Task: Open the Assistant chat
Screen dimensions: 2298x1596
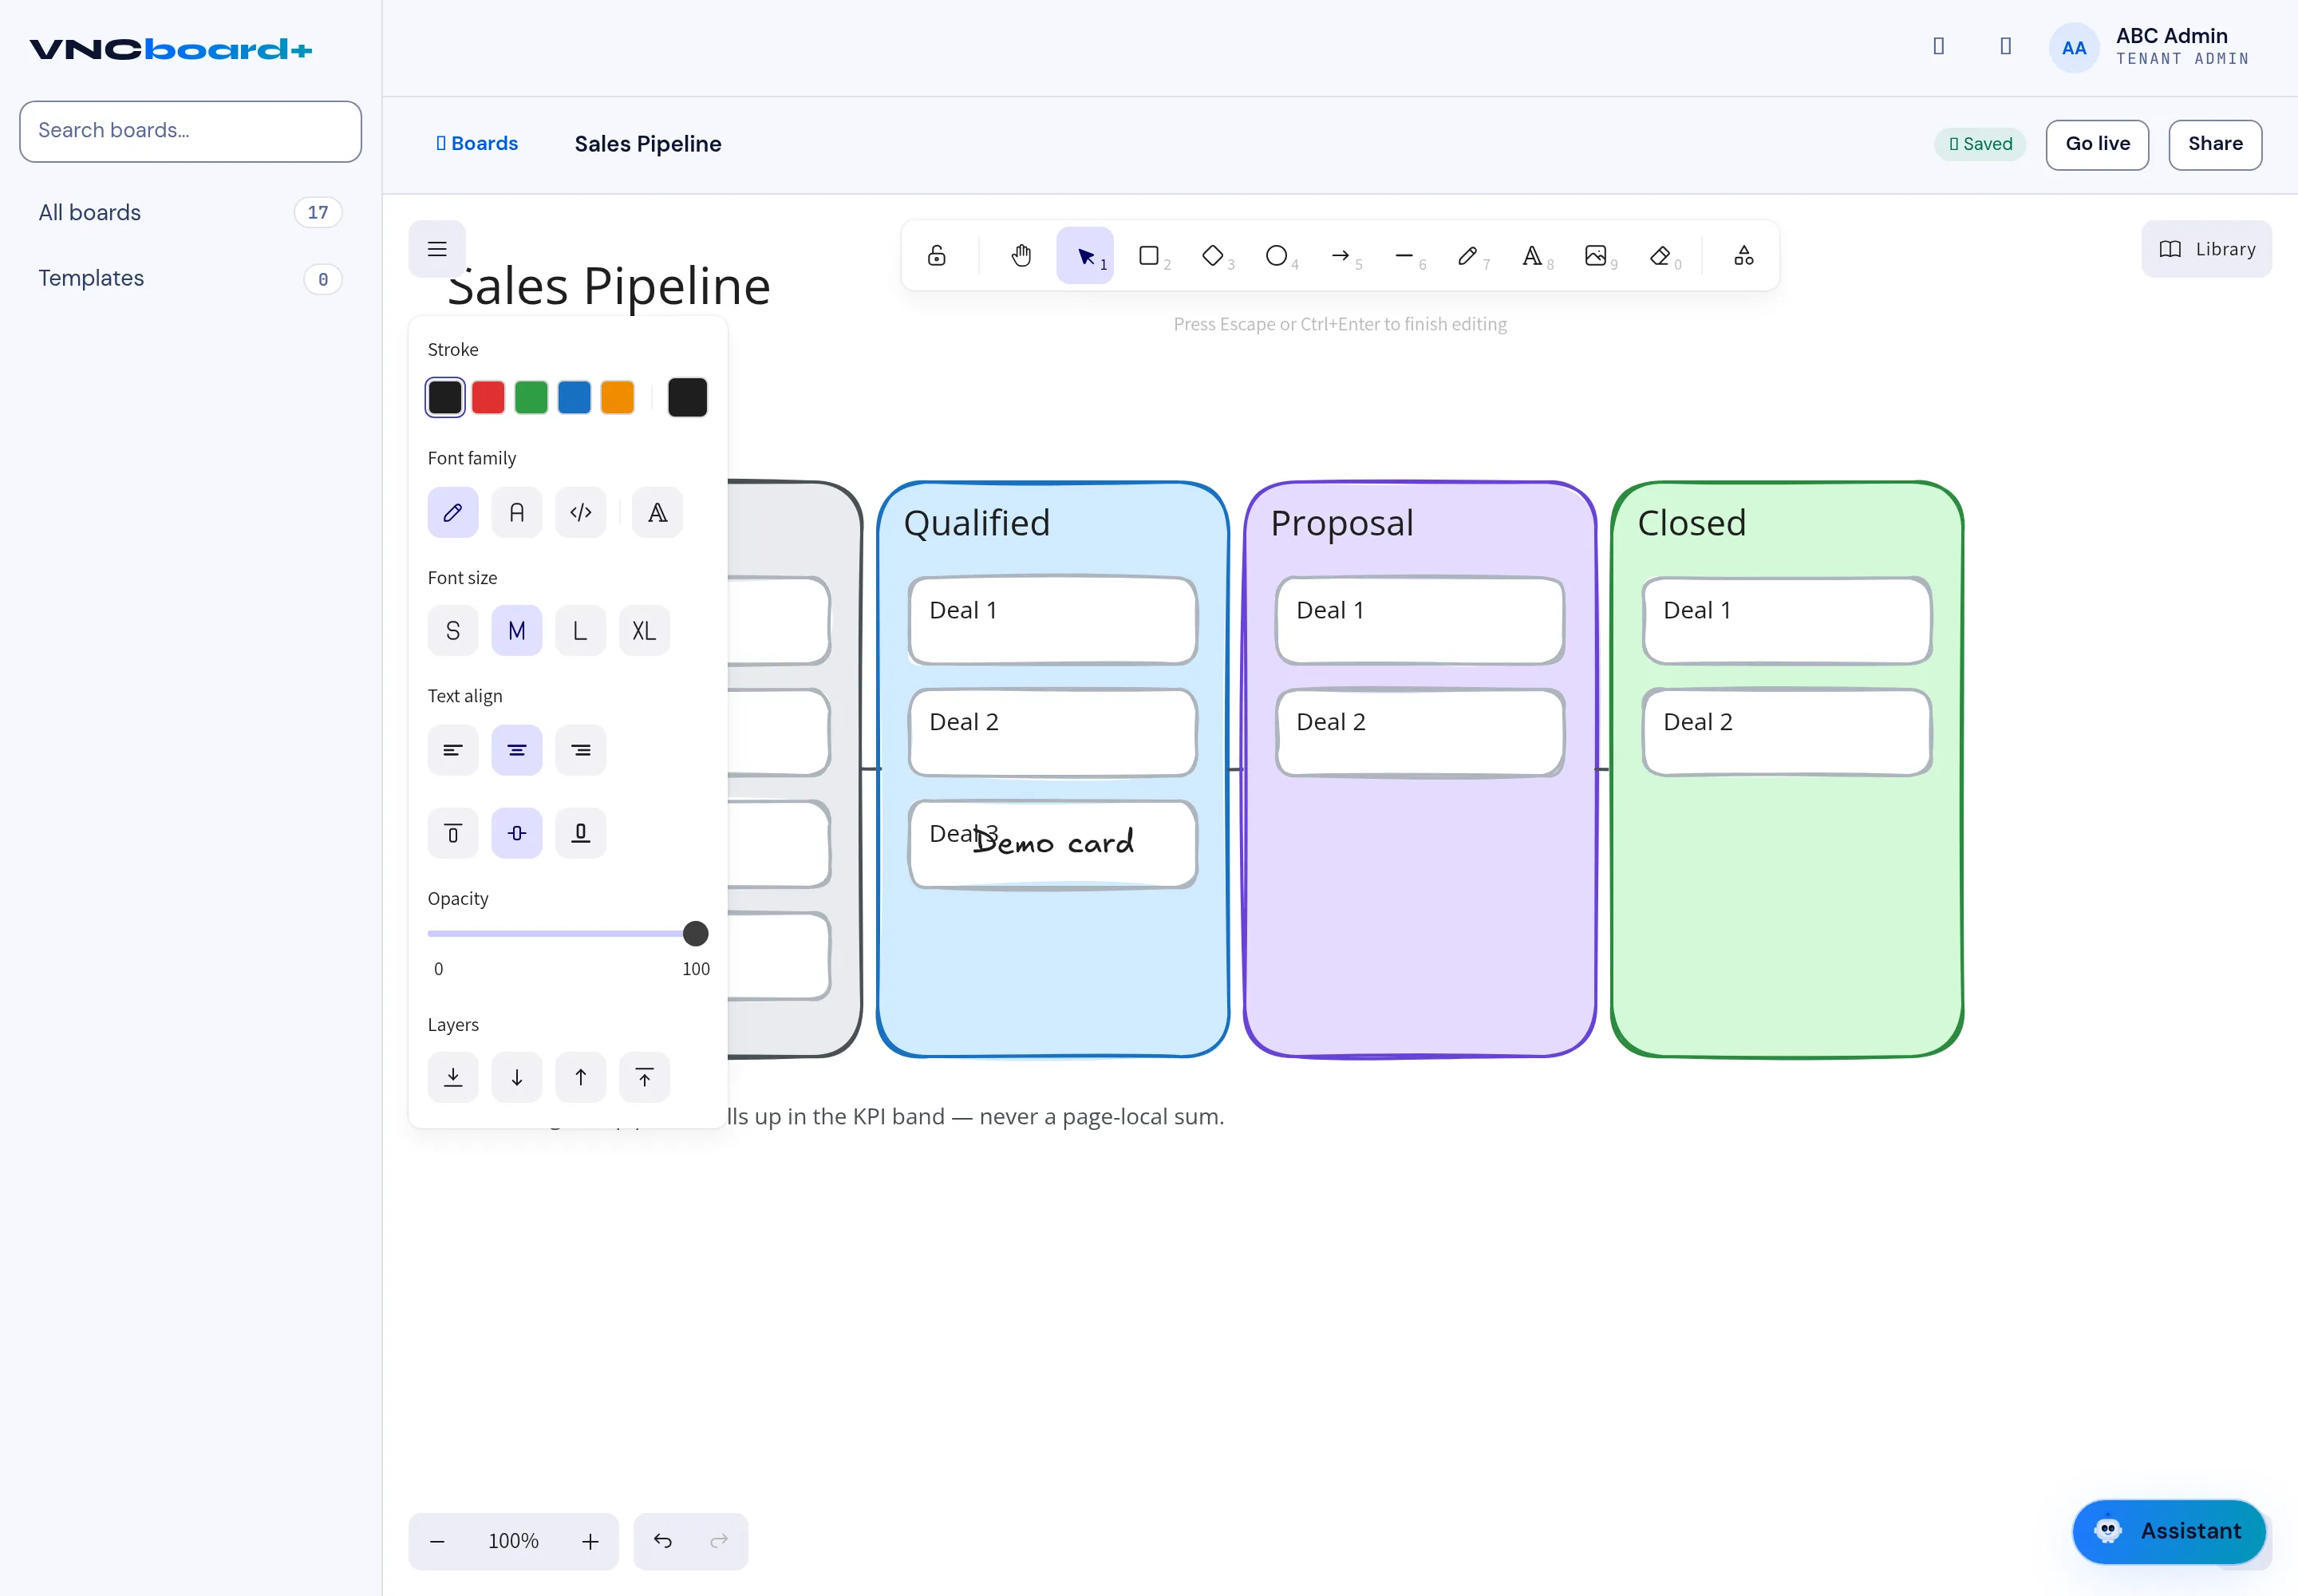Action: 2169,1531
